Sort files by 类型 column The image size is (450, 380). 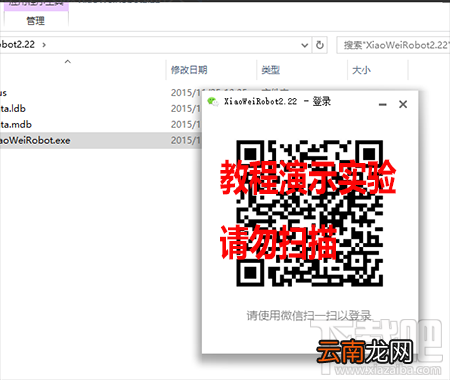pos(270,70)
